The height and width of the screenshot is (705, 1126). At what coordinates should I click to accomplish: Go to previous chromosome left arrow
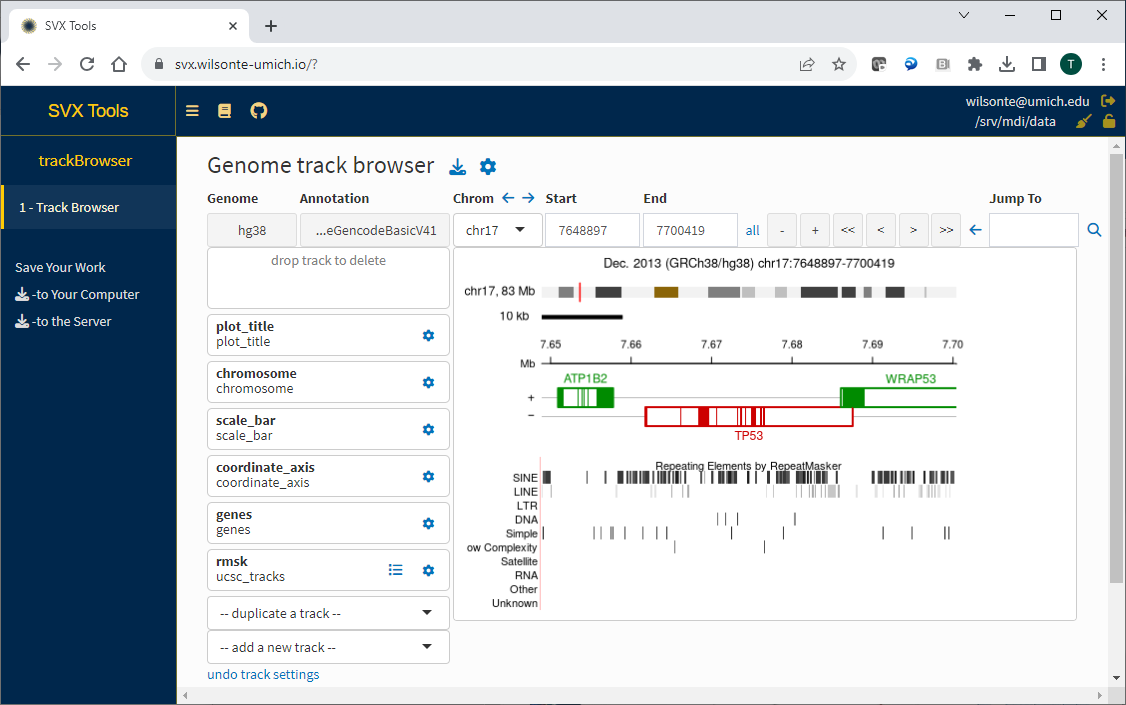[x=508, y=198]
